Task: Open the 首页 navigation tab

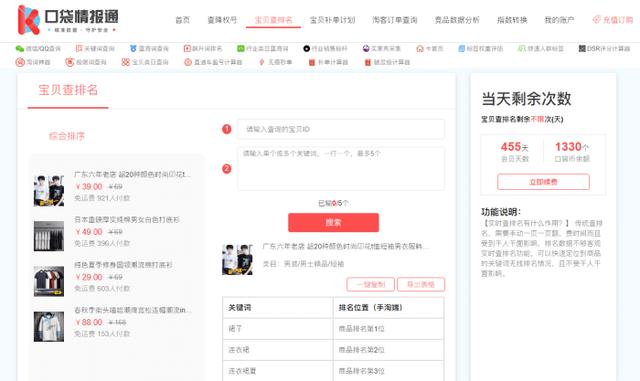Action: (182, 20)
